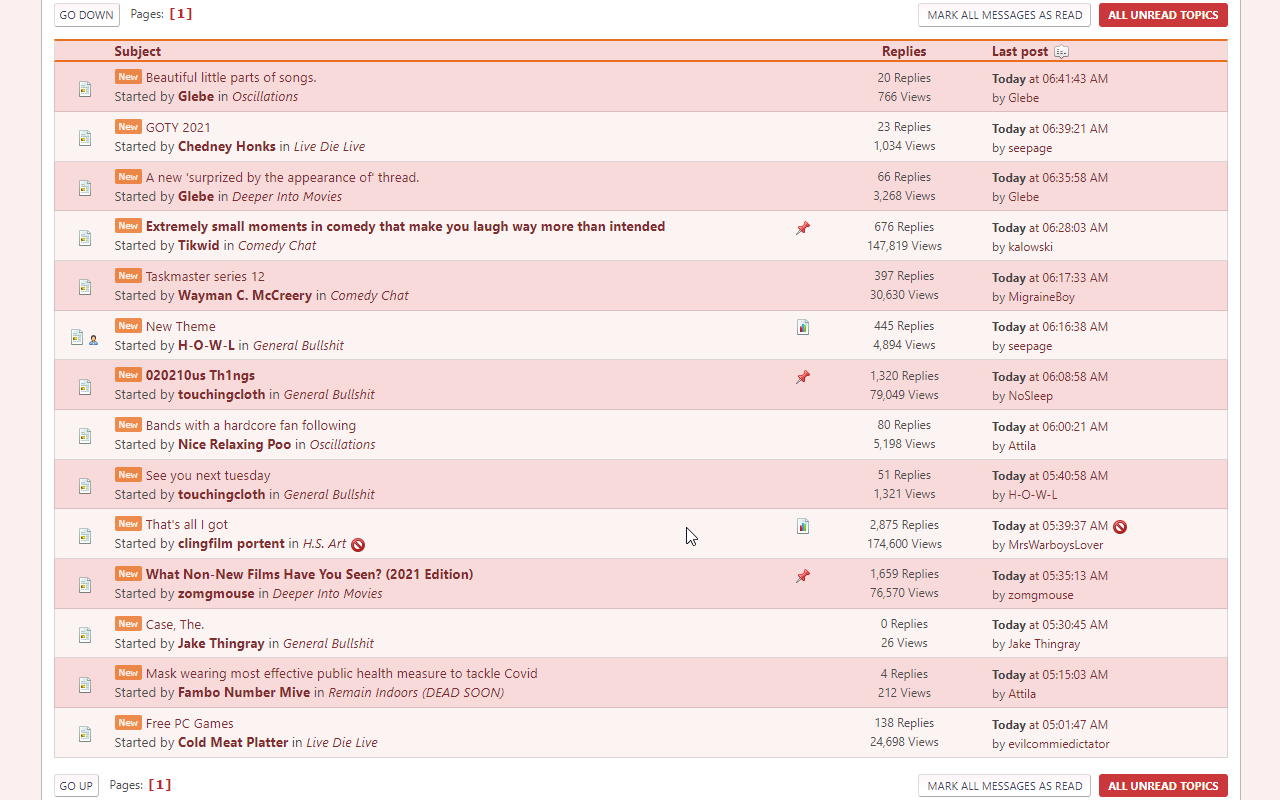
Task: Click top ALL UNREAD TOPICS button
Action: click(x=1163, y=15)
